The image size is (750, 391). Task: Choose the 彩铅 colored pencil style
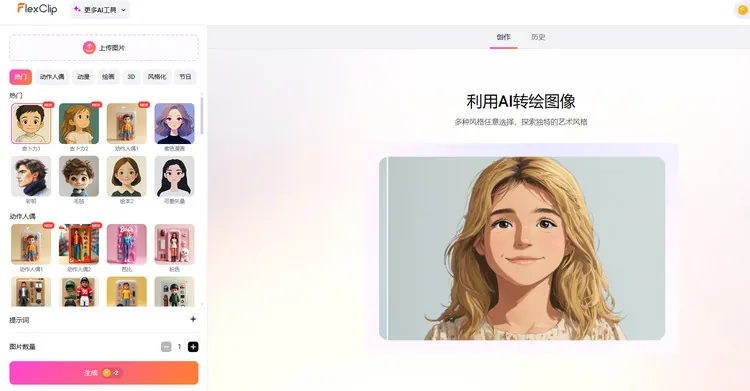click(x=31, y=176)
